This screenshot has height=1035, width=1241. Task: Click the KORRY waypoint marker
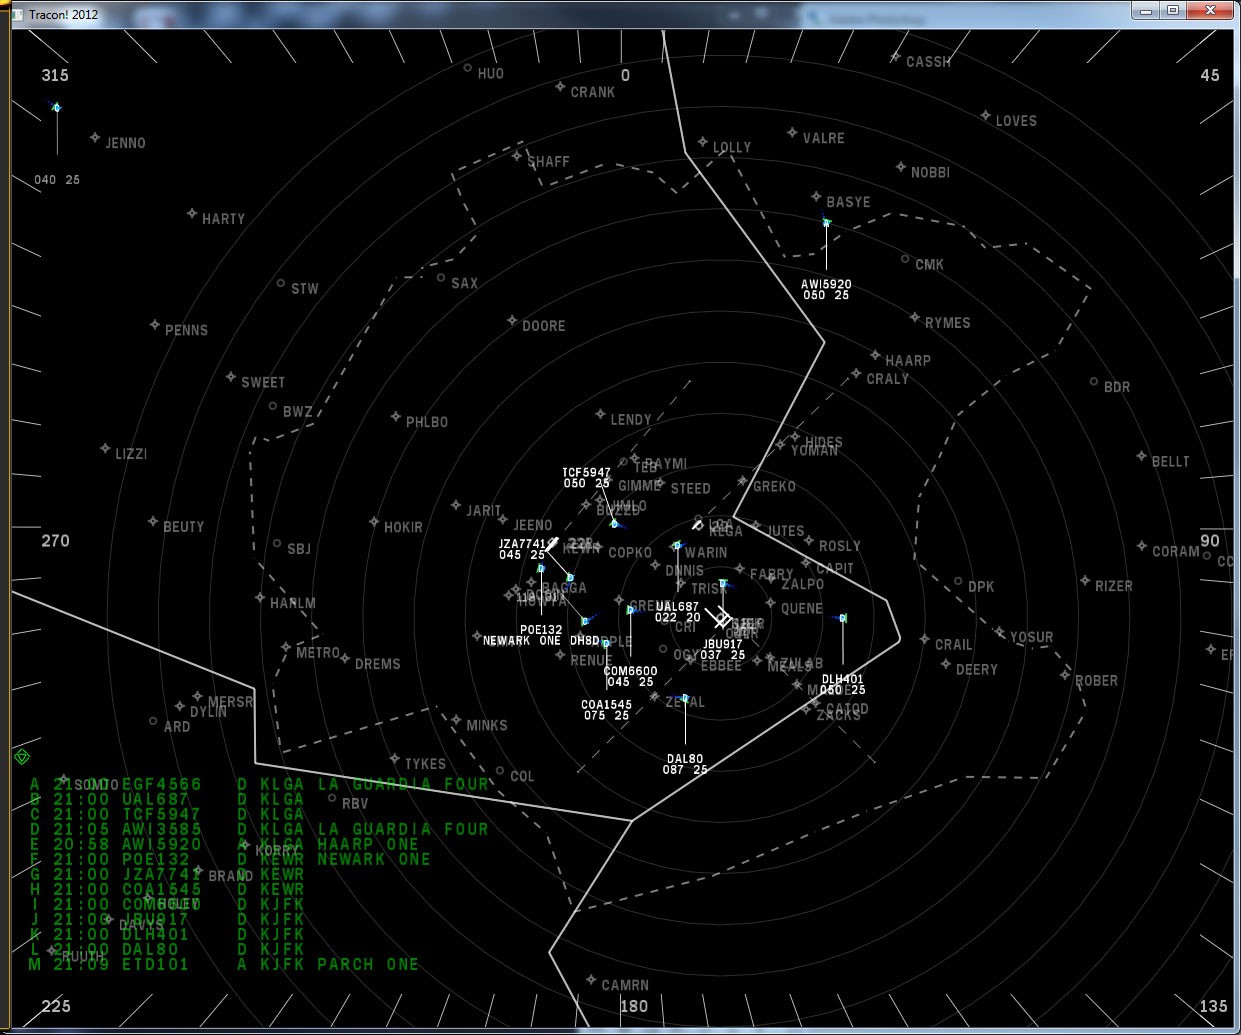[x=246, y=844]
